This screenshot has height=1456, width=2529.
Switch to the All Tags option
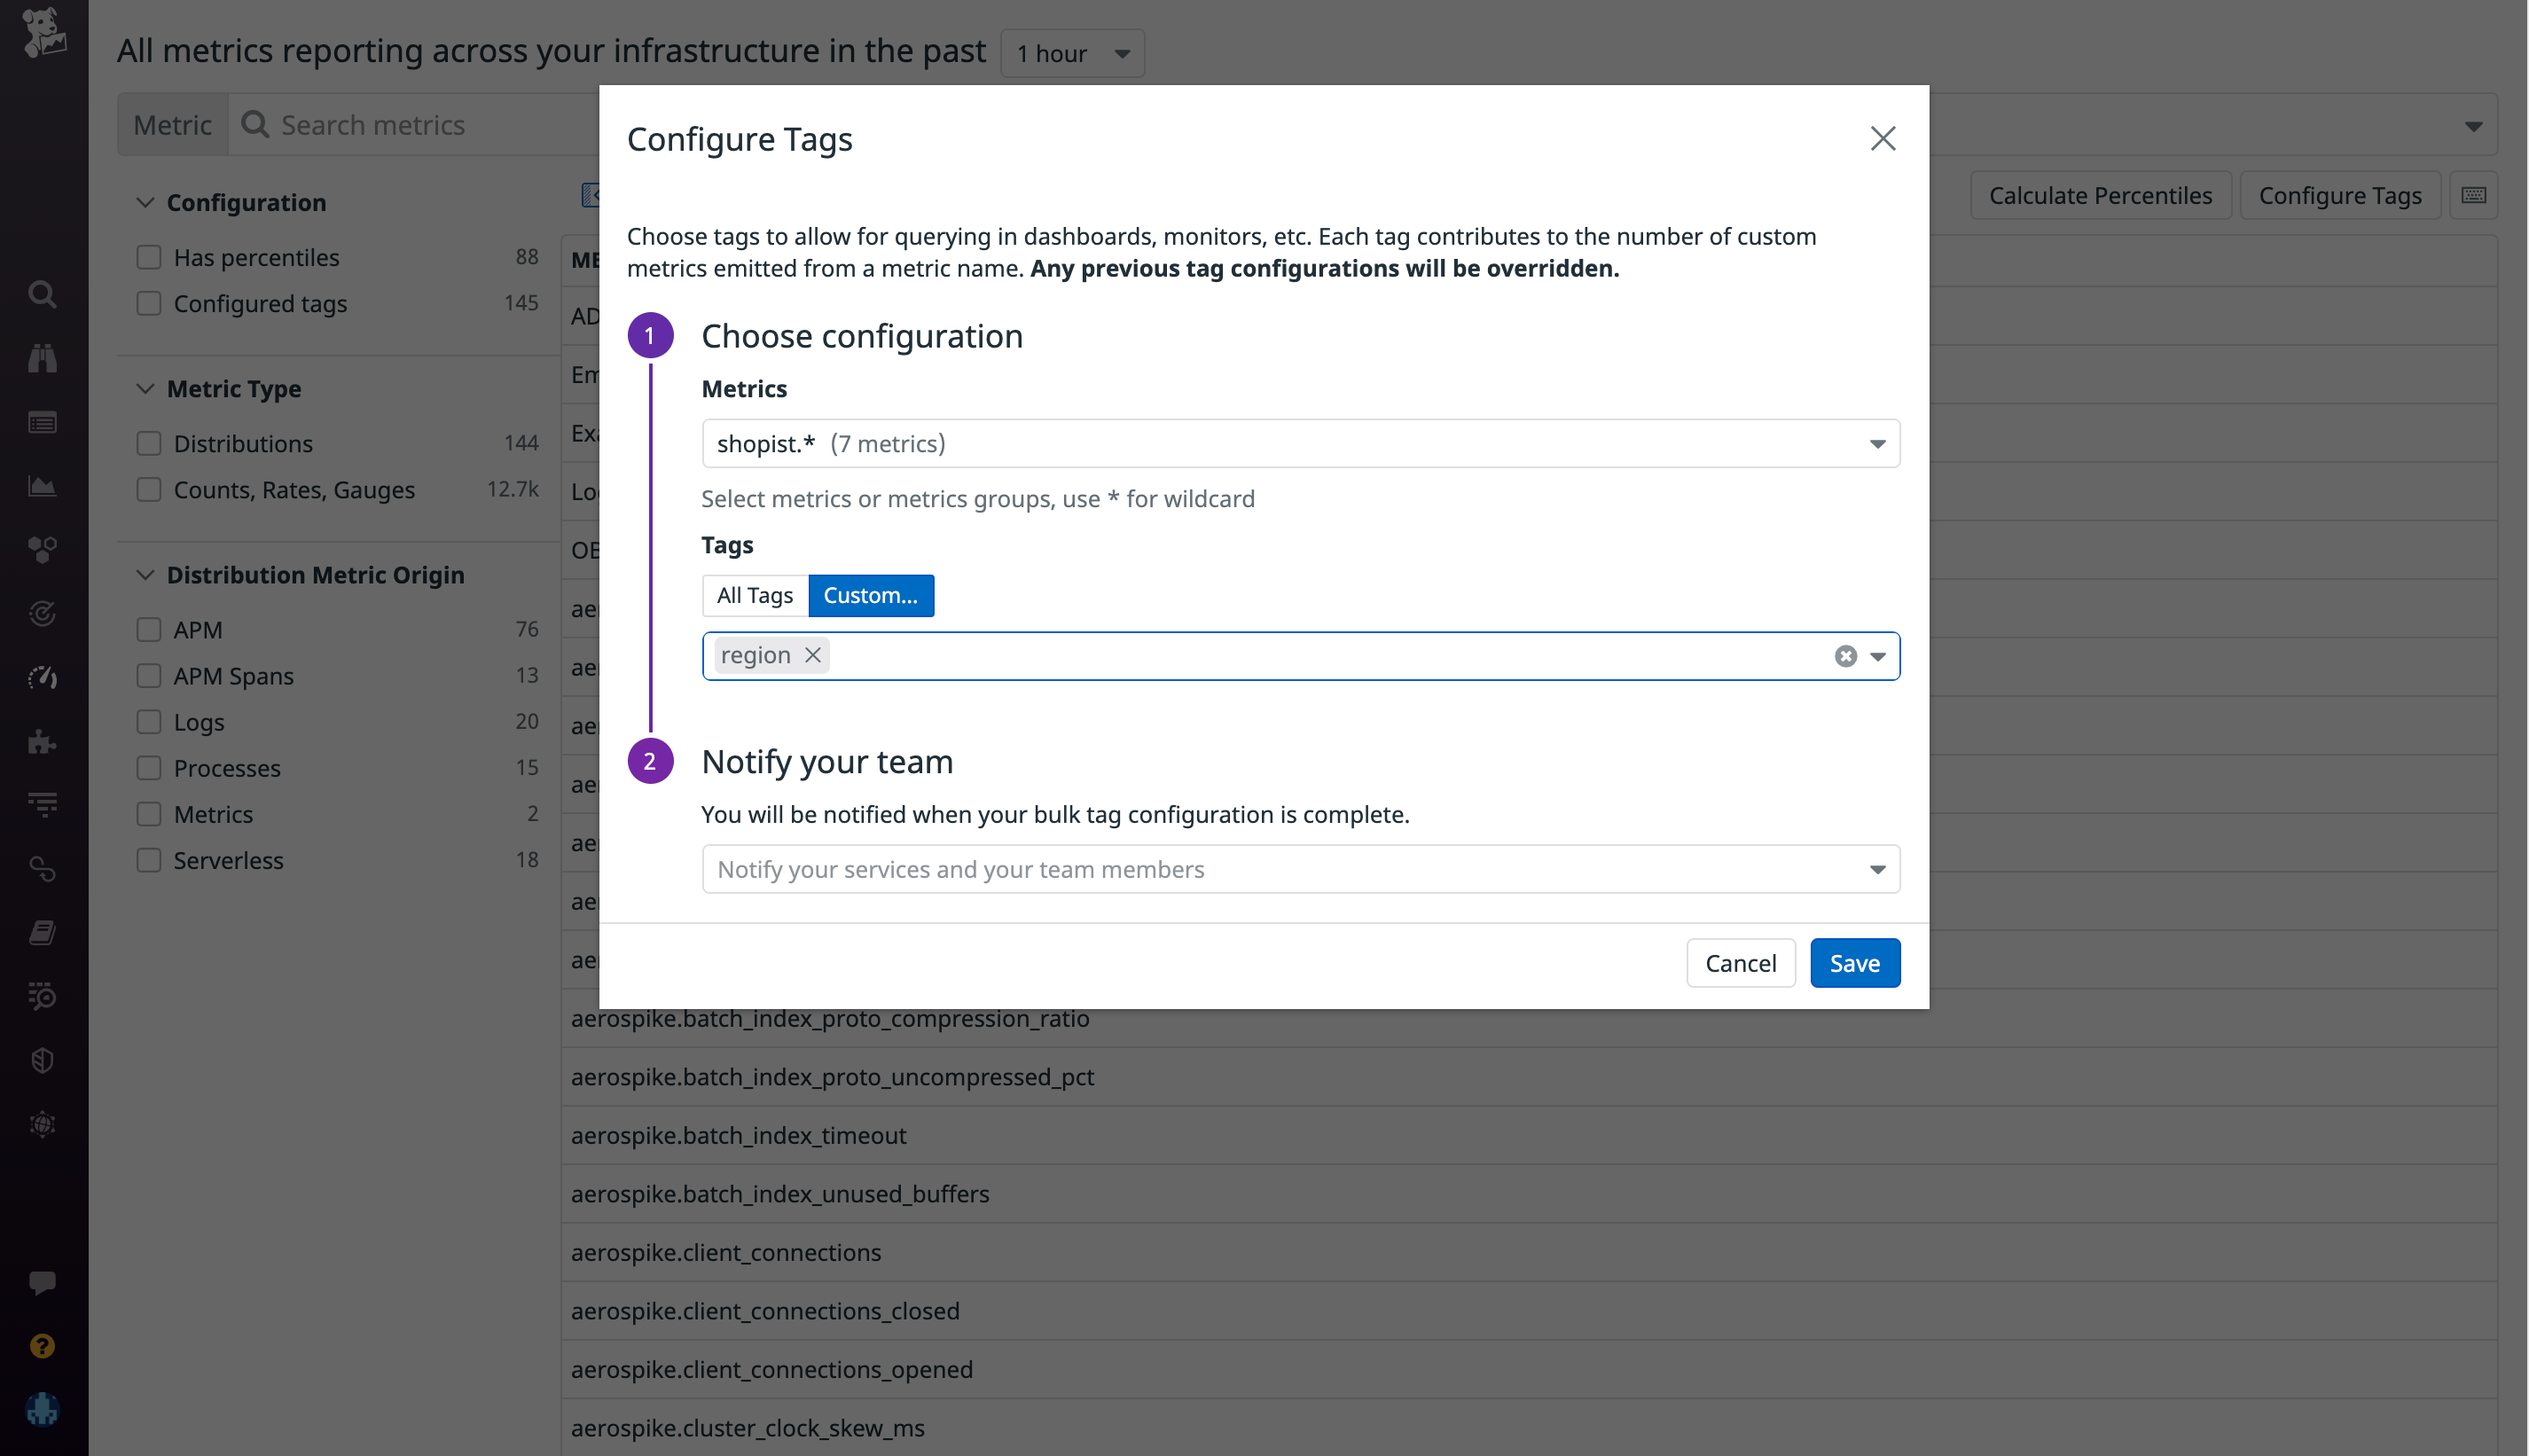point(754,595)
